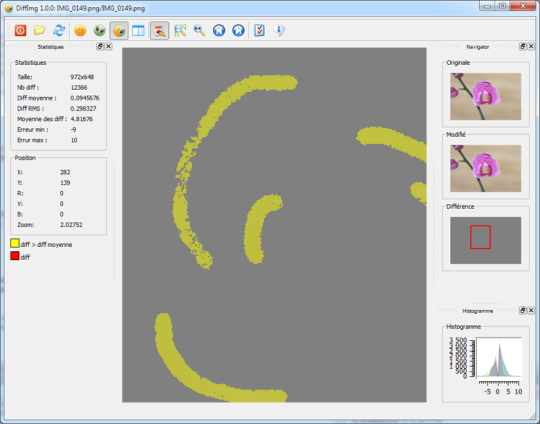
Task: Close the Navigator dock panel
Action: point(531,46)
